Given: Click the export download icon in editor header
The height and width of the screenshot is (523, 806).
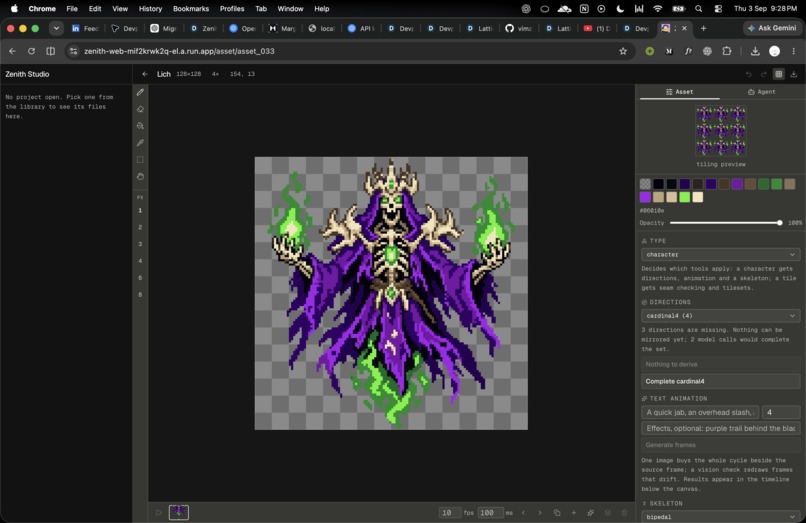Looking at the screenshot, I should [x=794, y=74].
